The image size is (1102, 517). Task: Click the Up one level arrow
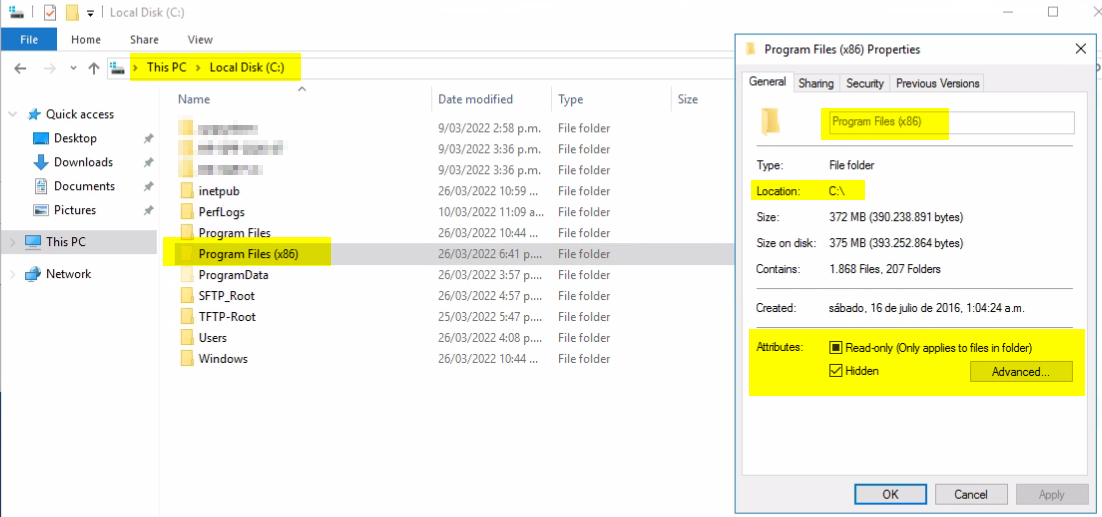pyautogui.click(x=94, y=68)
